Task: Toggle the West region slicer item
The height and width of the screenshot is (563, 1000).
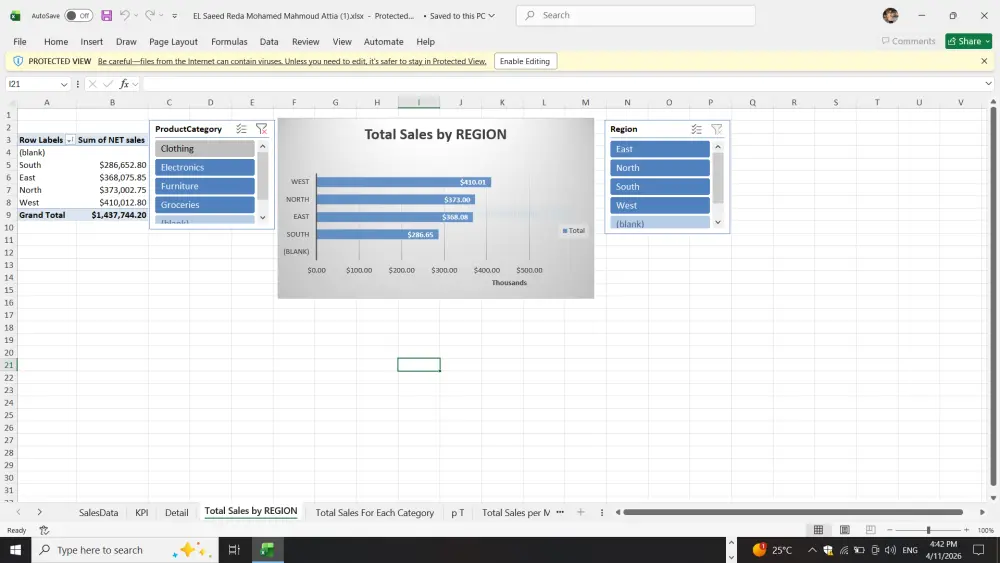Action: coord(659,205)
